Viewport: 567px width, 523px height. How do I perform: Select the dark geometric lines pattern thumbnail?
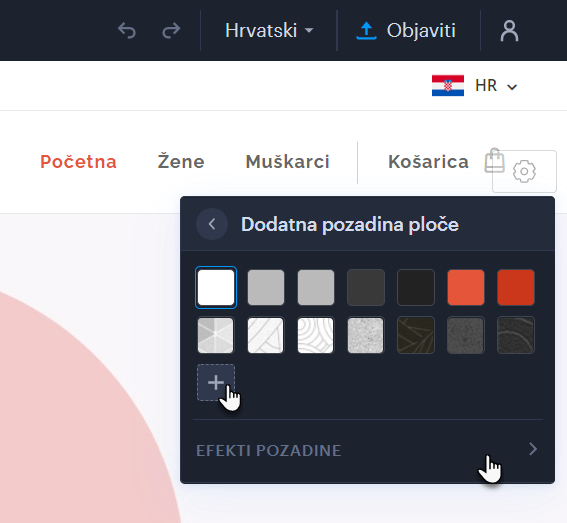416,335
